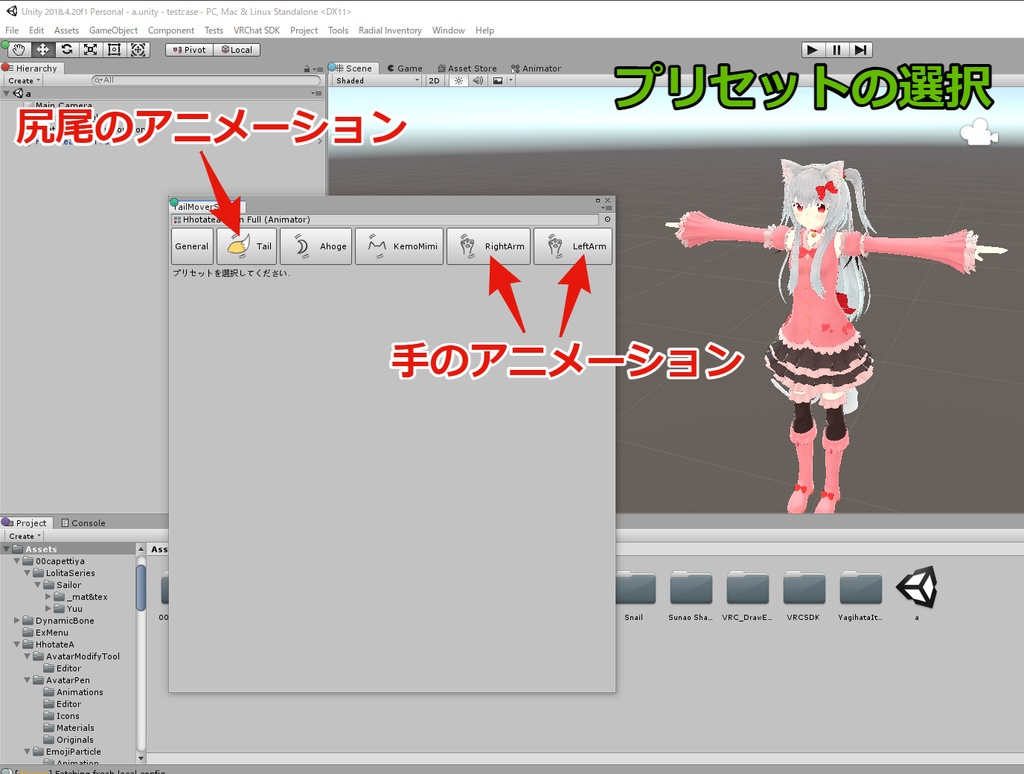
Task: Switch to the Game tab
Action: click(403, 68)
